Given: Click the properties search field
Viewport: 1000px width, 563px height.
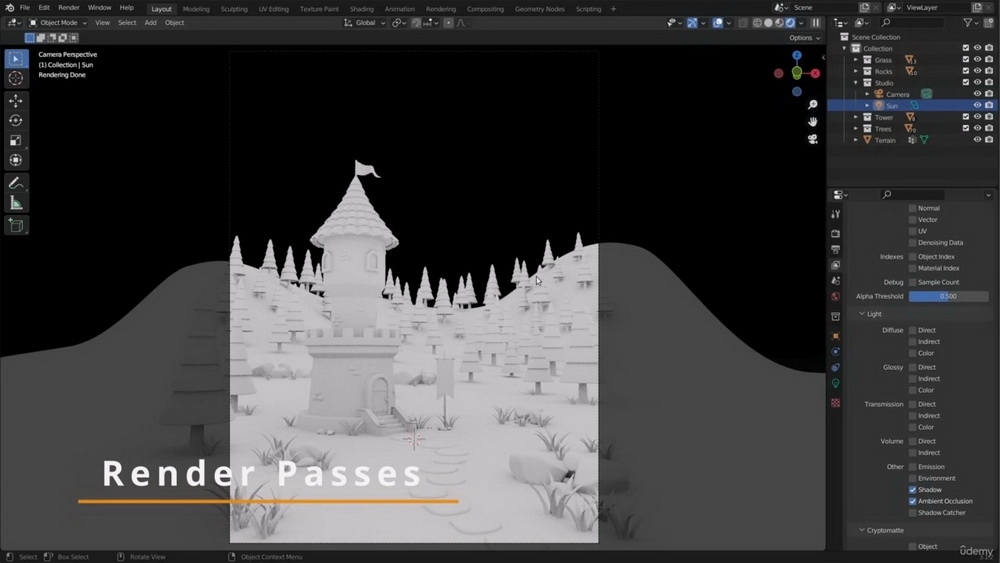Looking at the screenshot, I should point(912,194).
